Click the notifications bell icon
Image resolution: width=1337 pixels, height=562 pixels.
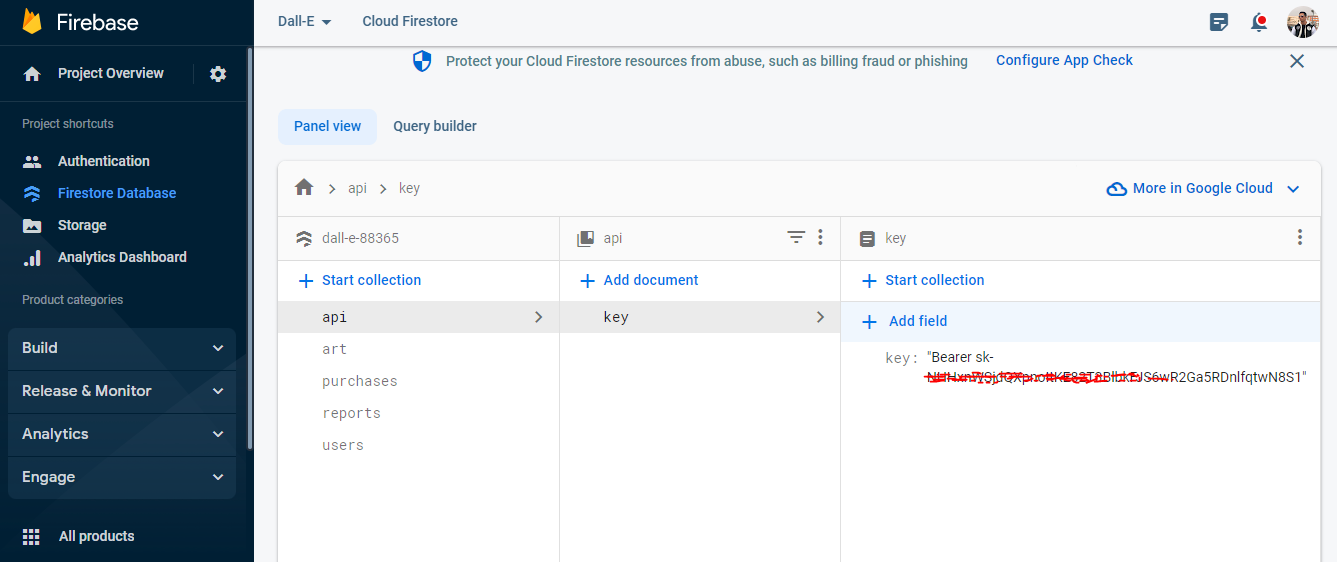pos(1259,22)
